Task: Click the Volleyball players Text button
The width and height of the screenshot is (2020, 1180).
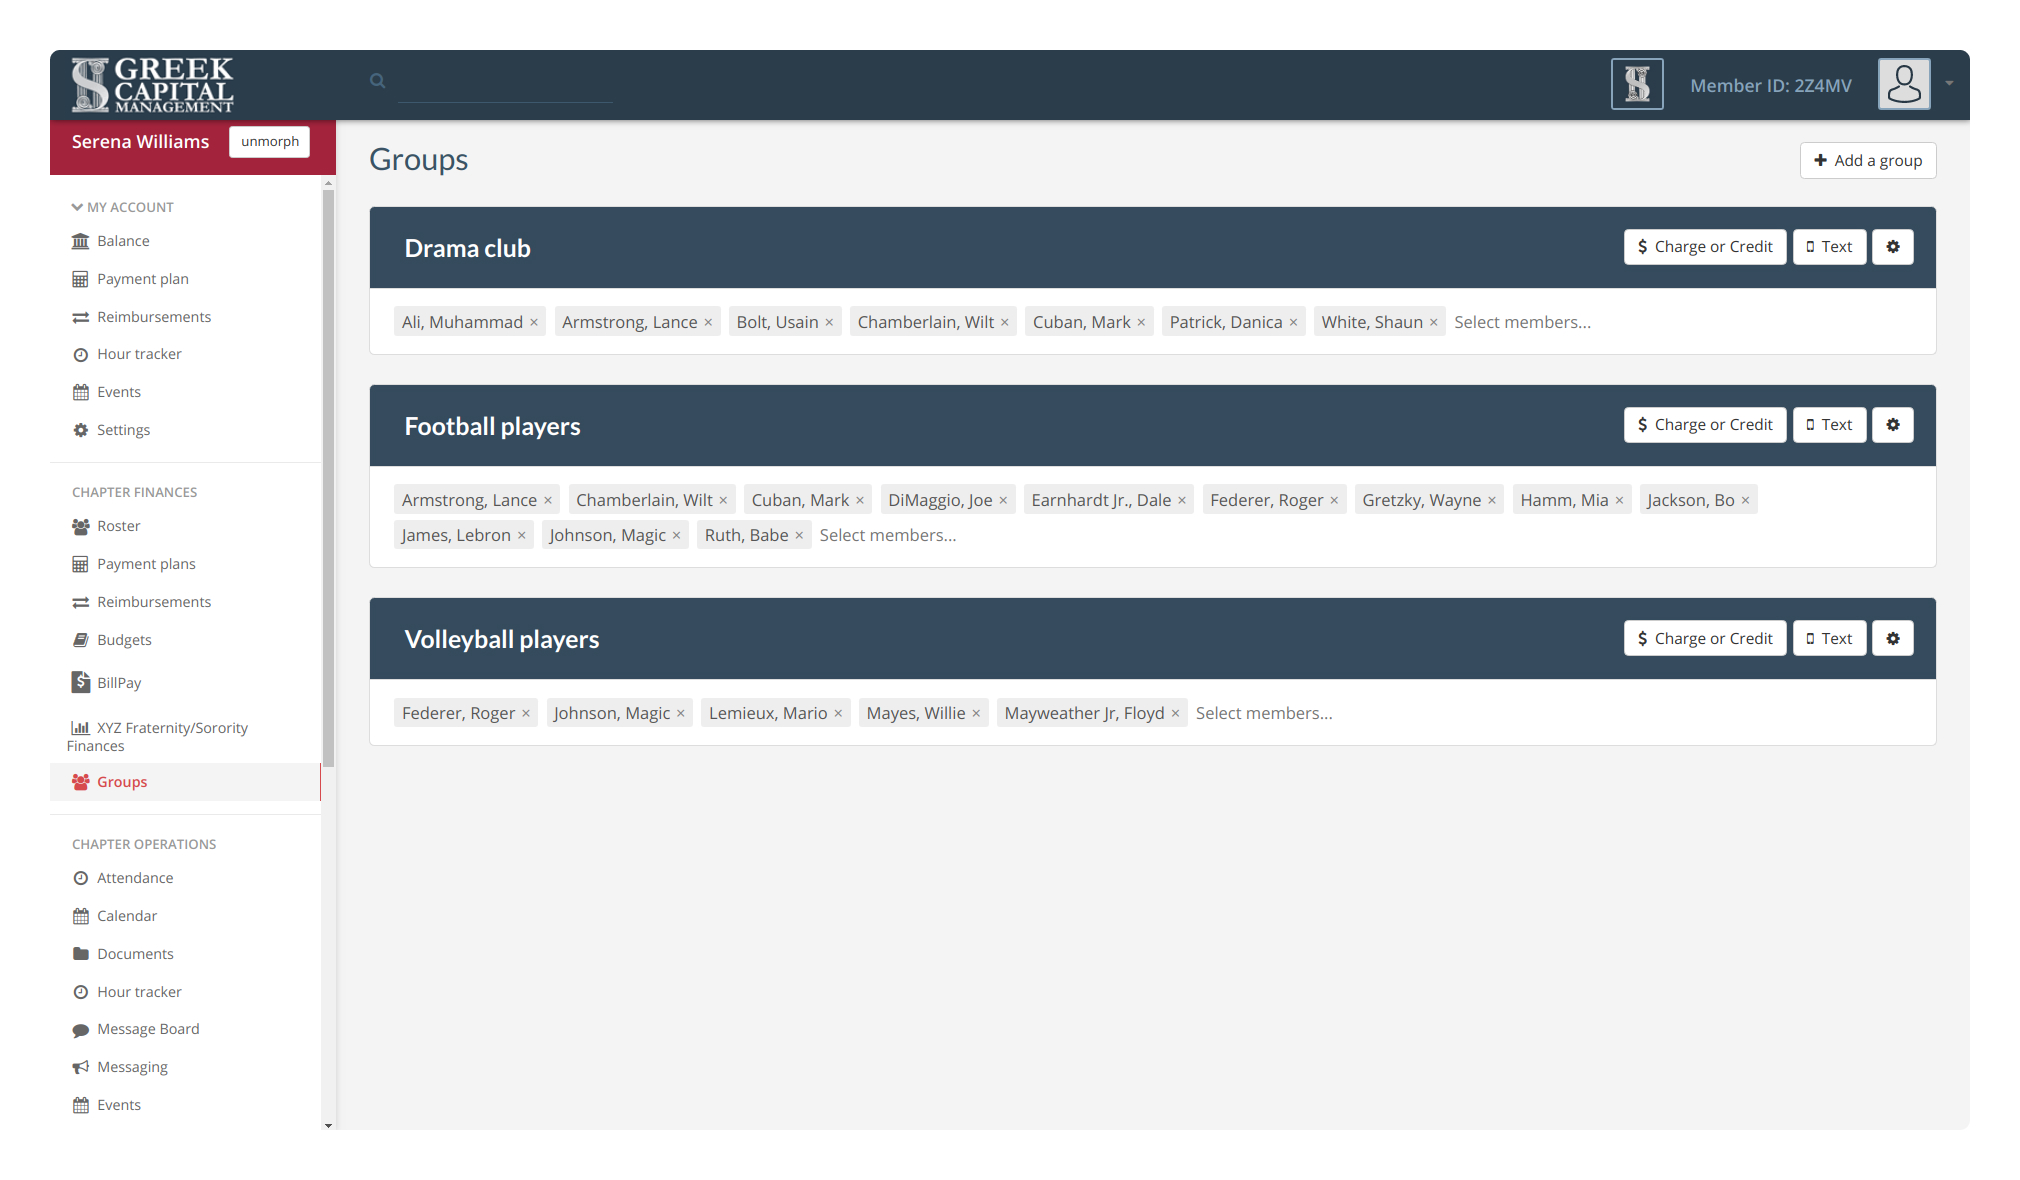Action: point(1829,638)
